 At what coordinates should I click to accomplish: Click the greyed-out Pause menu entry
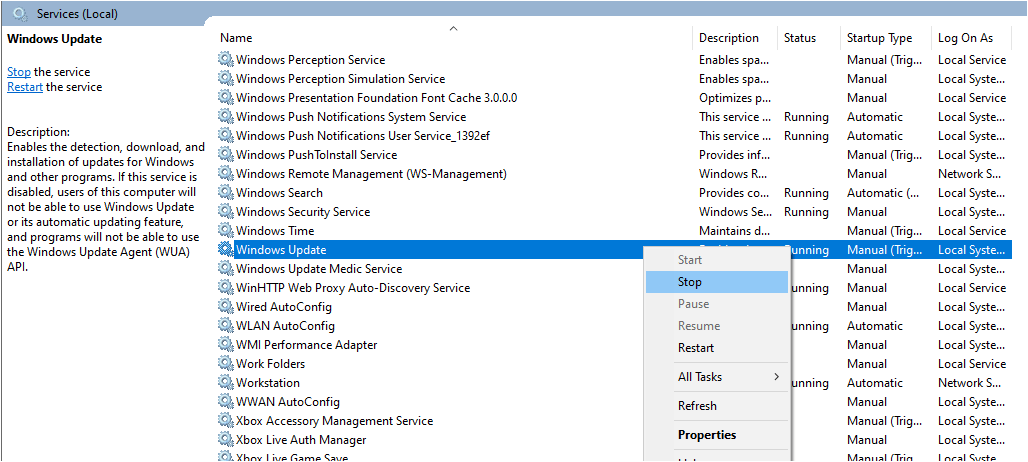[x=717, y=304]
